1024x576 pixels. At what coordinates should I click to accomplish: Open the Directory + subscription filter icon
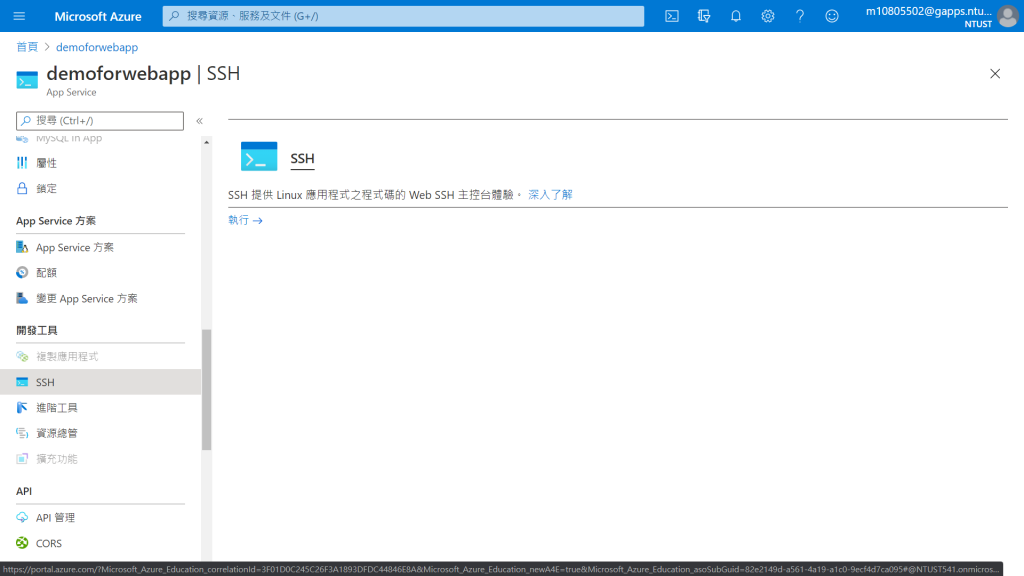pyautogui.click(x=703, y=16)
